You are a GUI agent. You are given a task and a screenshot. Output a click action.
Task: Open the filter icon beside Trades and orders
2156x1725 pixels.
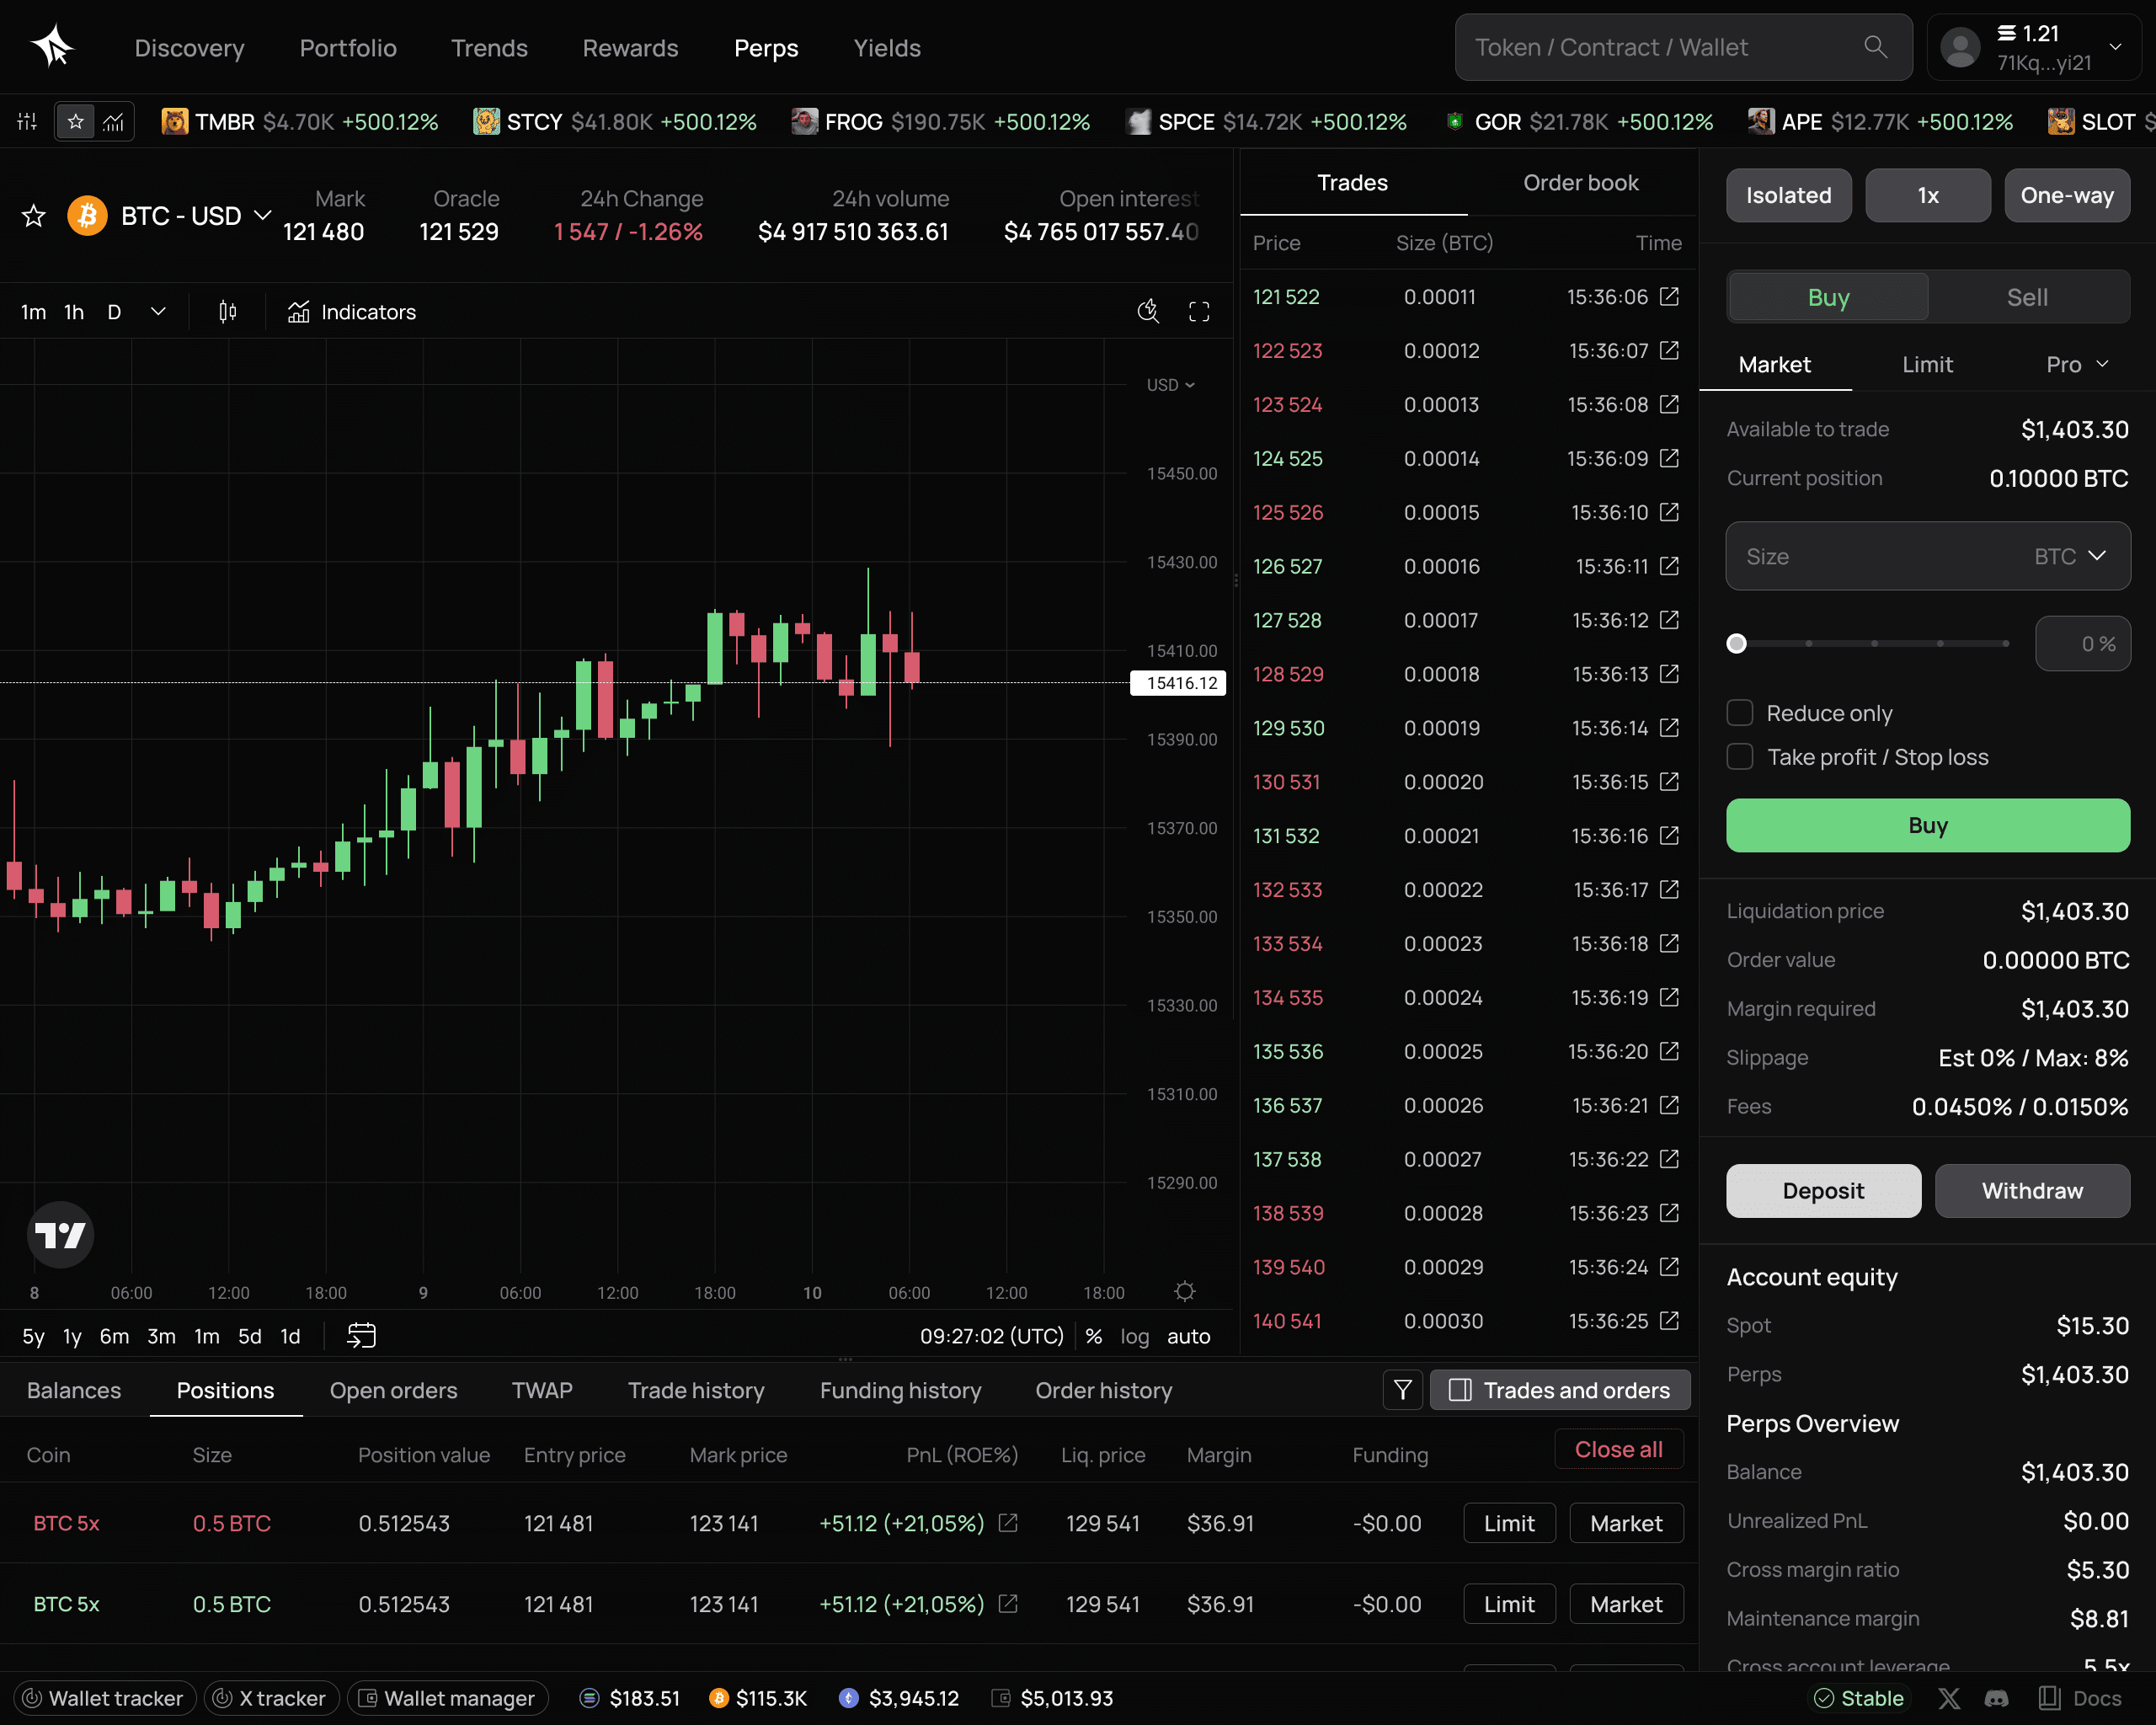click(1403, 1390)
